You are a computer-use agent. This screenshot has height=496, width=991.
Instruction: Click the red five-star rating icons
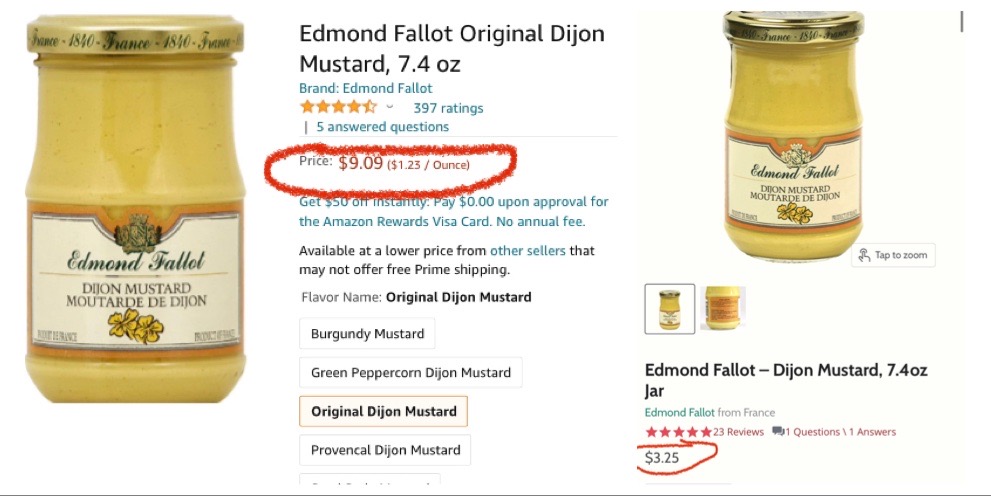point(678,432)
